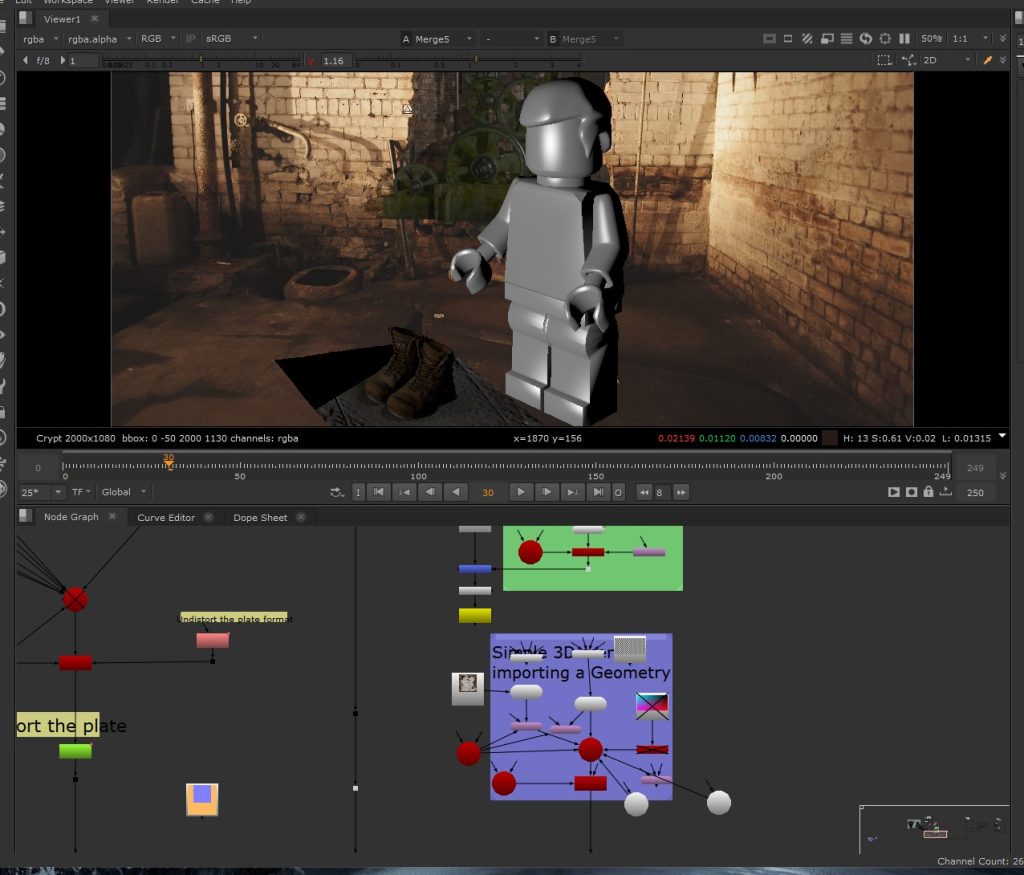The height and width of the screenshot is (875, 1024).
Task: Open the Dope Sheet tab
Action: [x=260, y=517]
